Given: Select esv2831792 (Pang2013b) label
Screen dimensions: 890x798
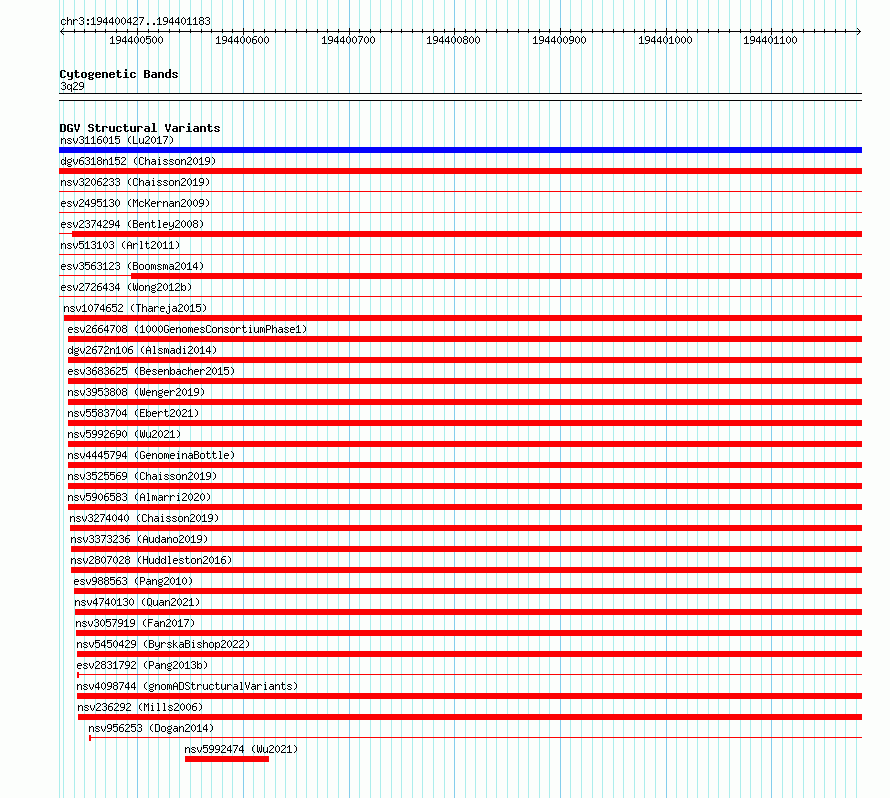Looking at the screenshot, I should pos(142,665).
